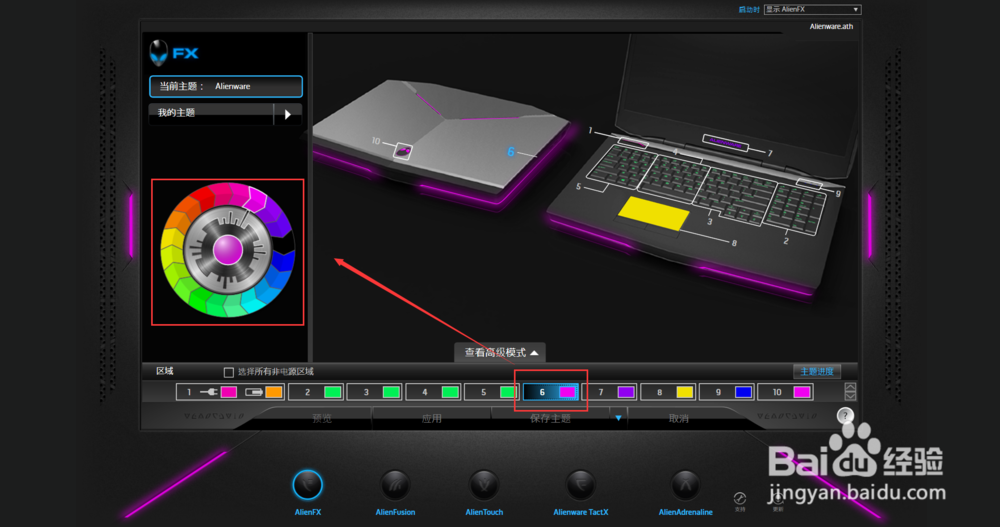Click zone 7 purple color swatch
1000x527 pixels.
tap(626, 392)
